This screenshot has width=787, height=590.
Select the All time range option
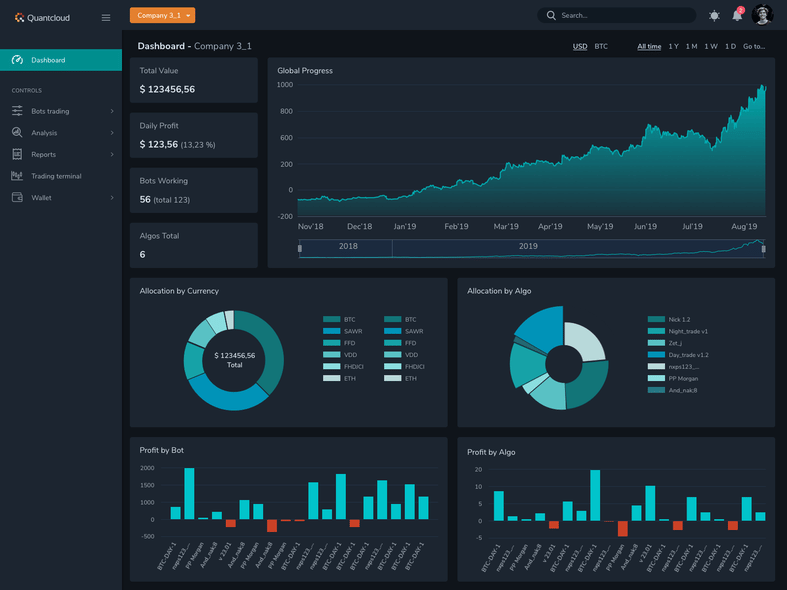click(649, 47)
